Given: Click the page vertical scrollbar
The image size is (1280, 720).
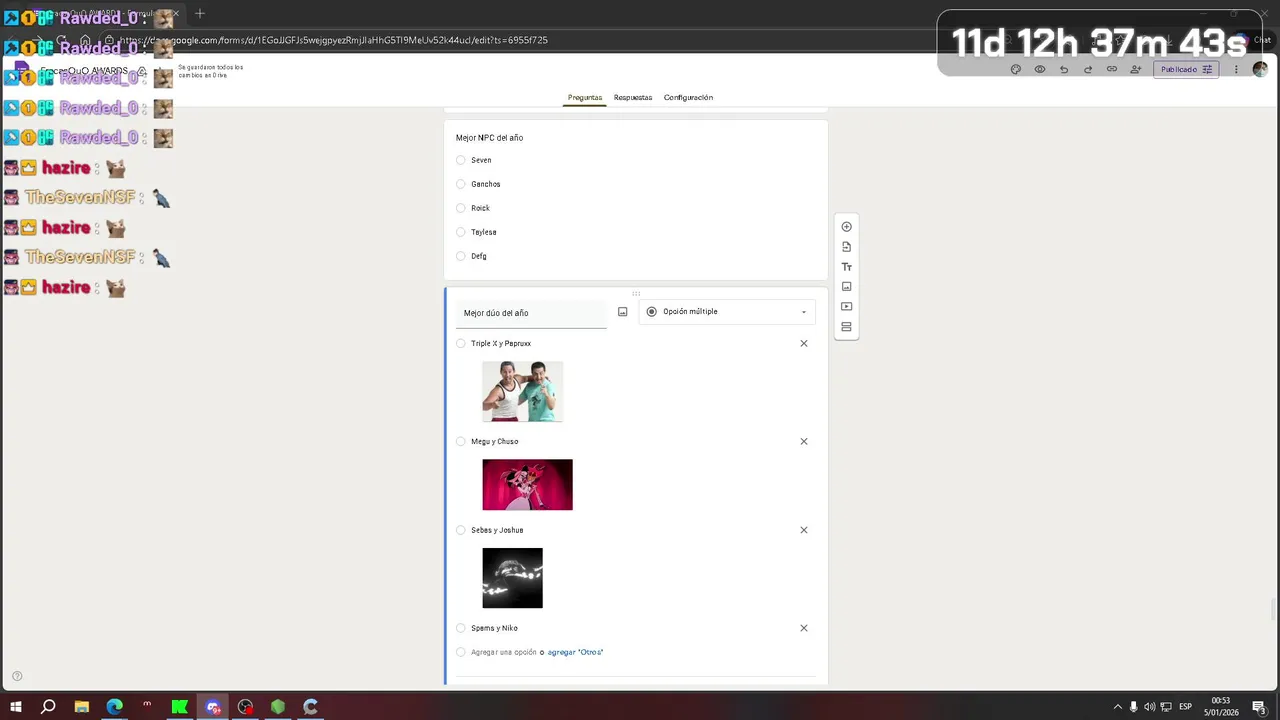Looking at the screenshot, I should (x=1274, y=608).
